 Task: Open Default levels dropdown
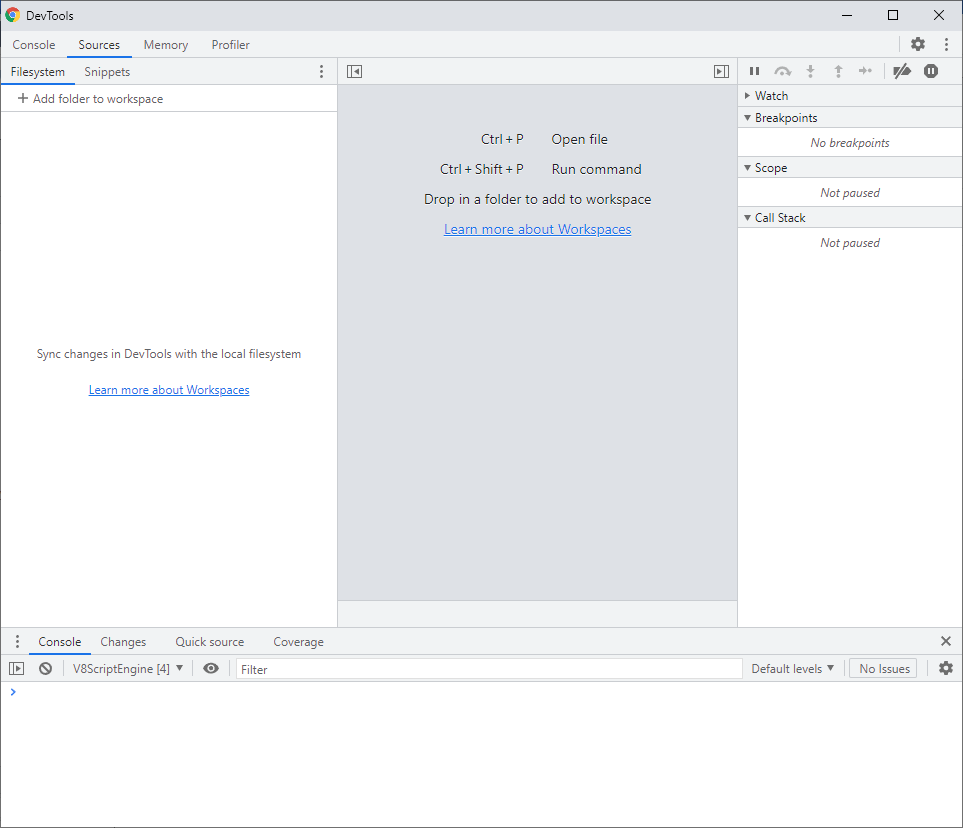point(792,669)
